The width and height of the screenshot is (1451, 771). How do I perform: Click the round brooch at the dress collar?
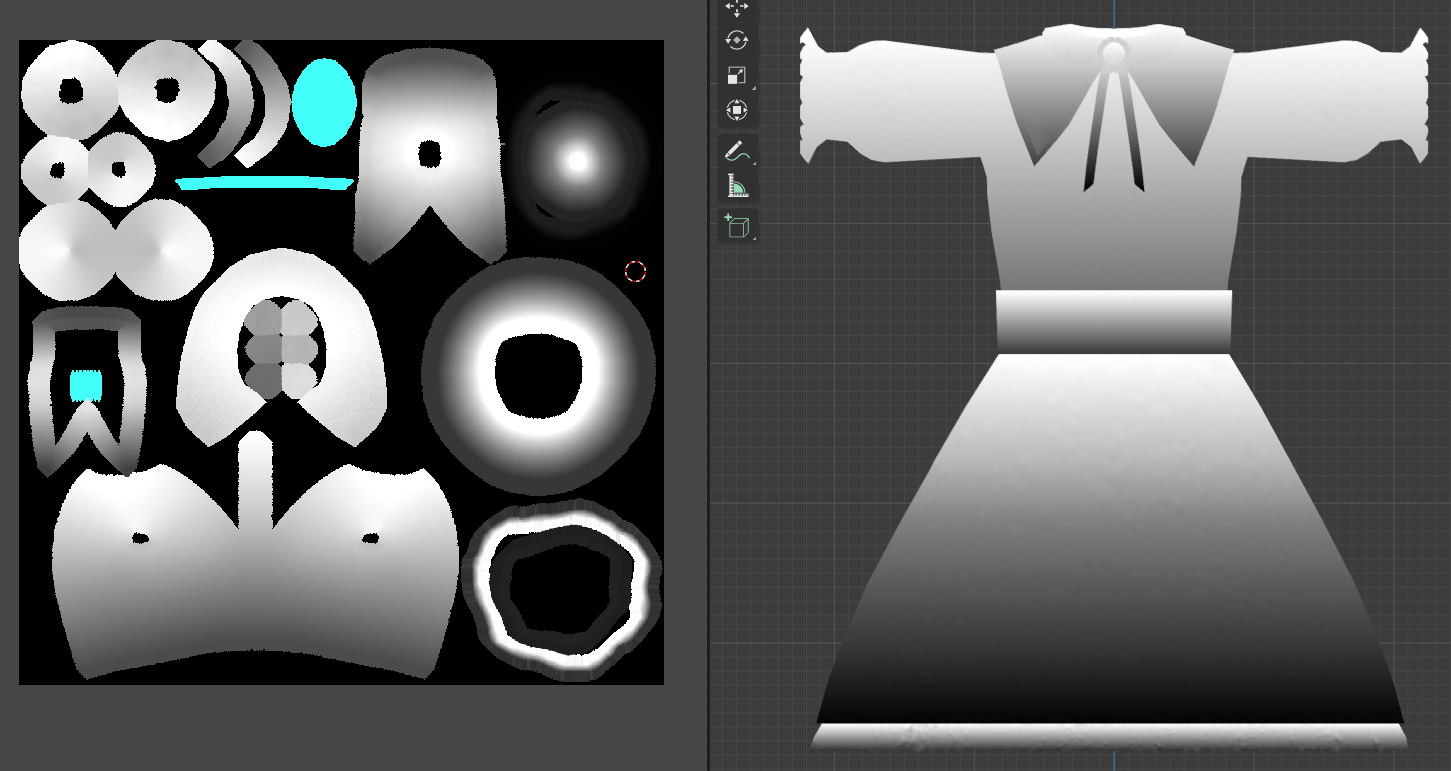click(1112, 52)
